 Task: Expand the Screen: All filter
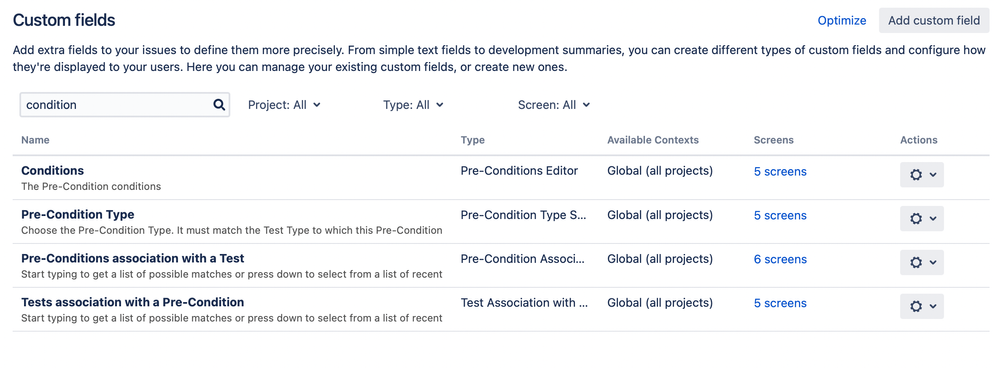[554, 105]
